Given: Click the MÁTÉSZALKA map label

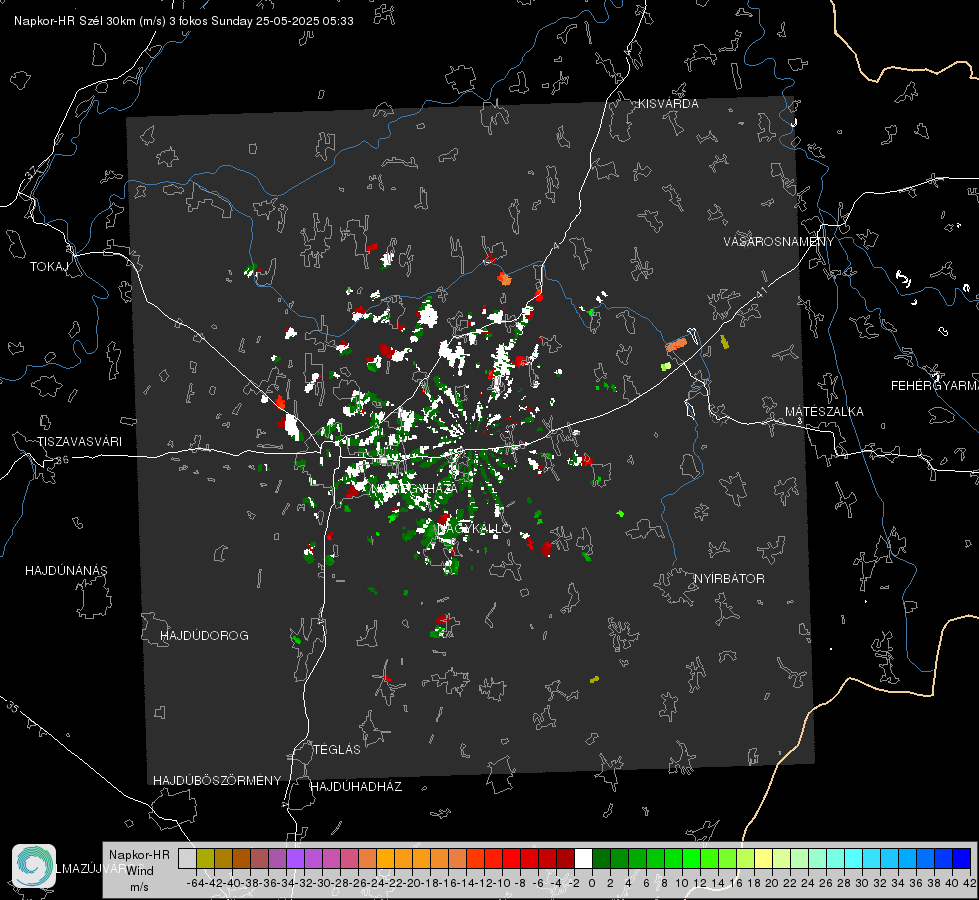Looking at the screenshot, I should (824, 412).
